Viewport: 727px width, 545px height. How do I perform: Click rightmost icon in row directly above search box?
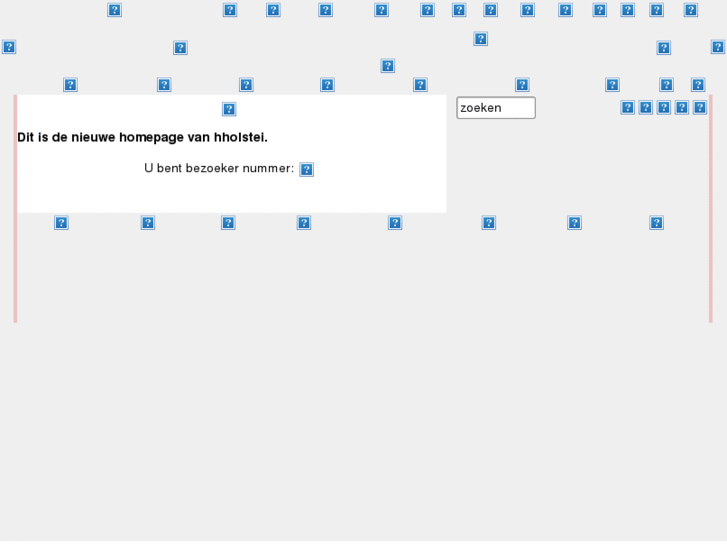click(698, 85)
